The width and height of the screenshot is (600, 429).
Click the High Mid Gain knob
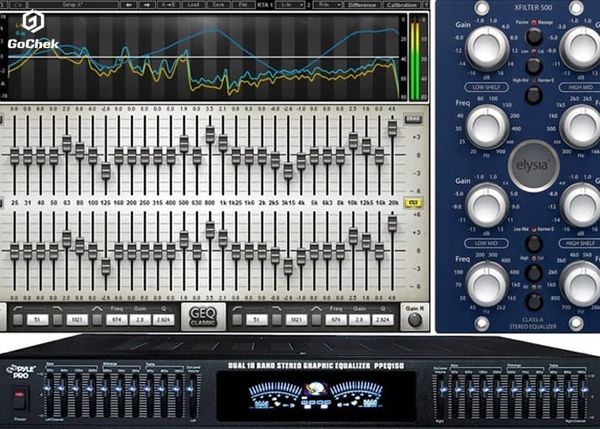coord(580,49)
